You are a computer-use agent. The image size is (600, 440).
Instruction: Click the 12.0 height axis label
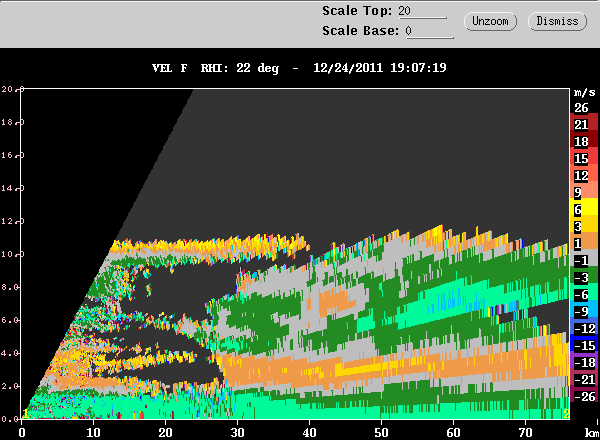tap(13, 221)
